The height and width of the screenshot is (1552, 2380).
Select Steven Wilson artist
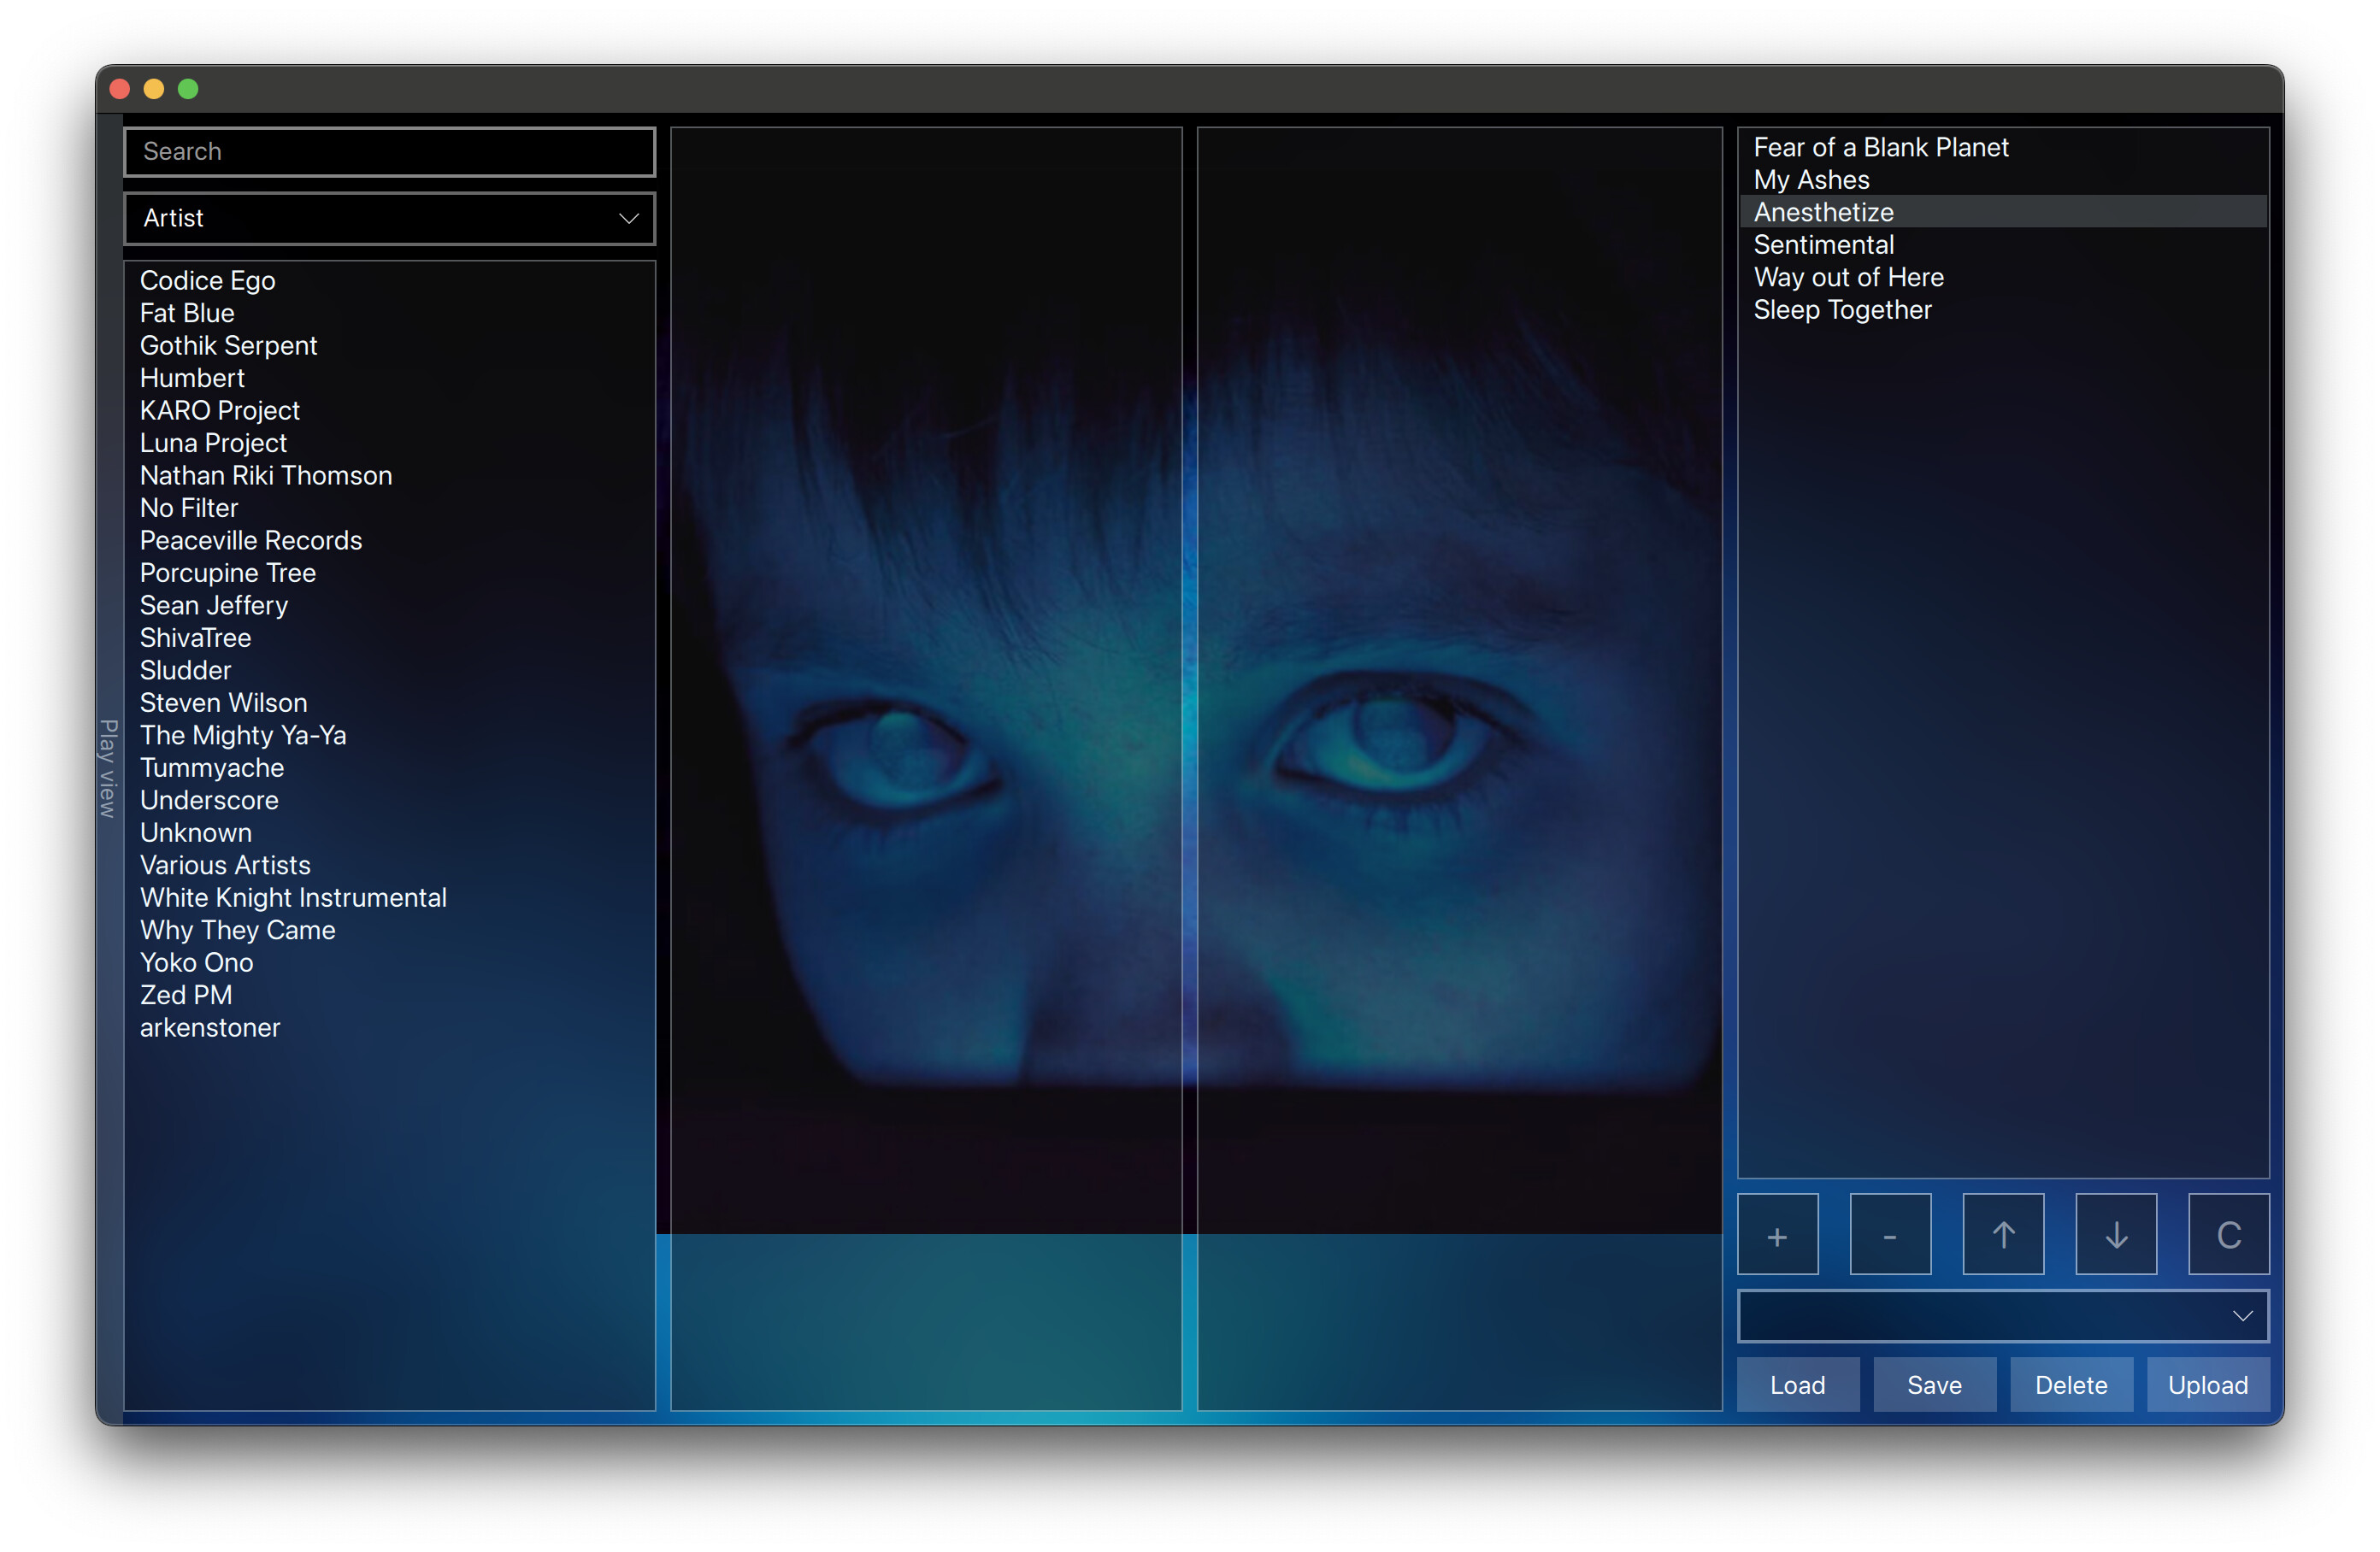pos(223,703)
